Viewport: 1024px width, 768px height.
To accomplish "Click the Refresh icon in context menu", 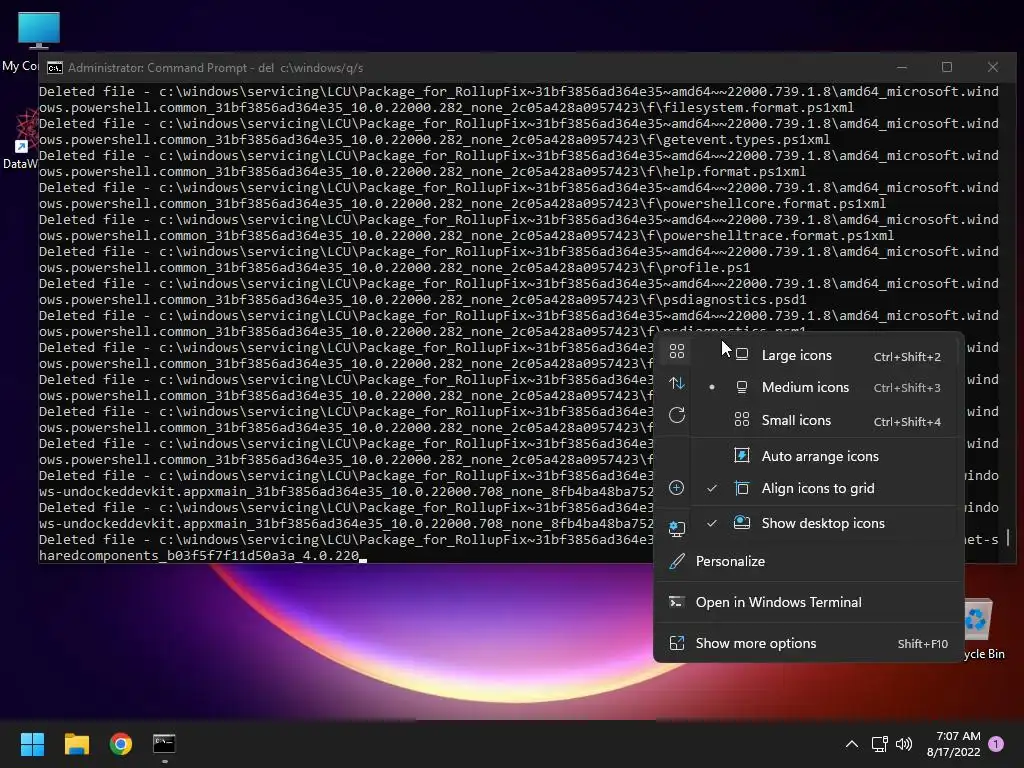I will point(677,415).
